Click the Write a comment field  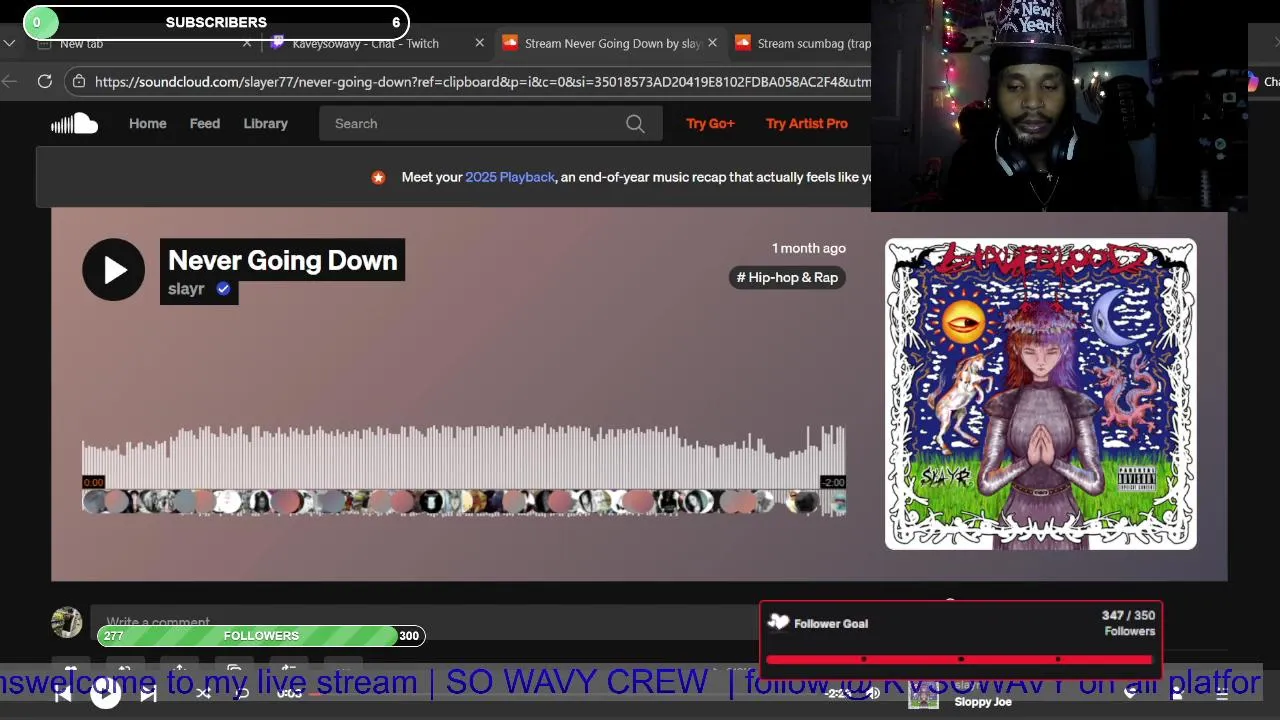pyautogui.click(x=425, y=622)
